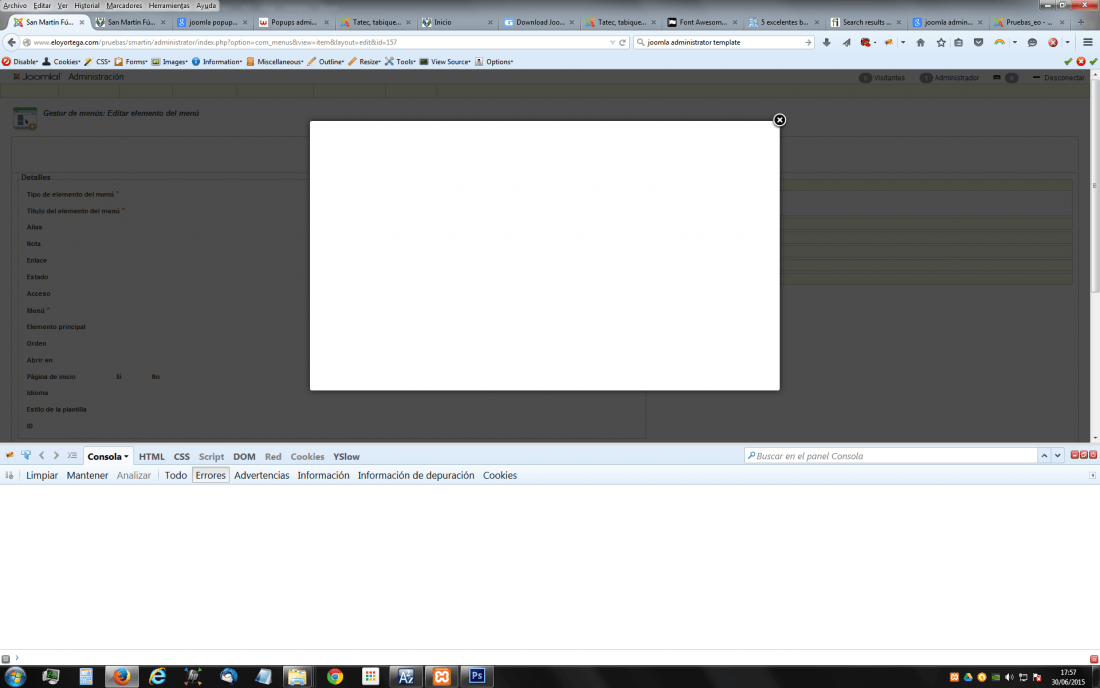Toggle the Firebug command line icon
The height and width of the screenshot is (688, 1100).
(x=72, y=456)
